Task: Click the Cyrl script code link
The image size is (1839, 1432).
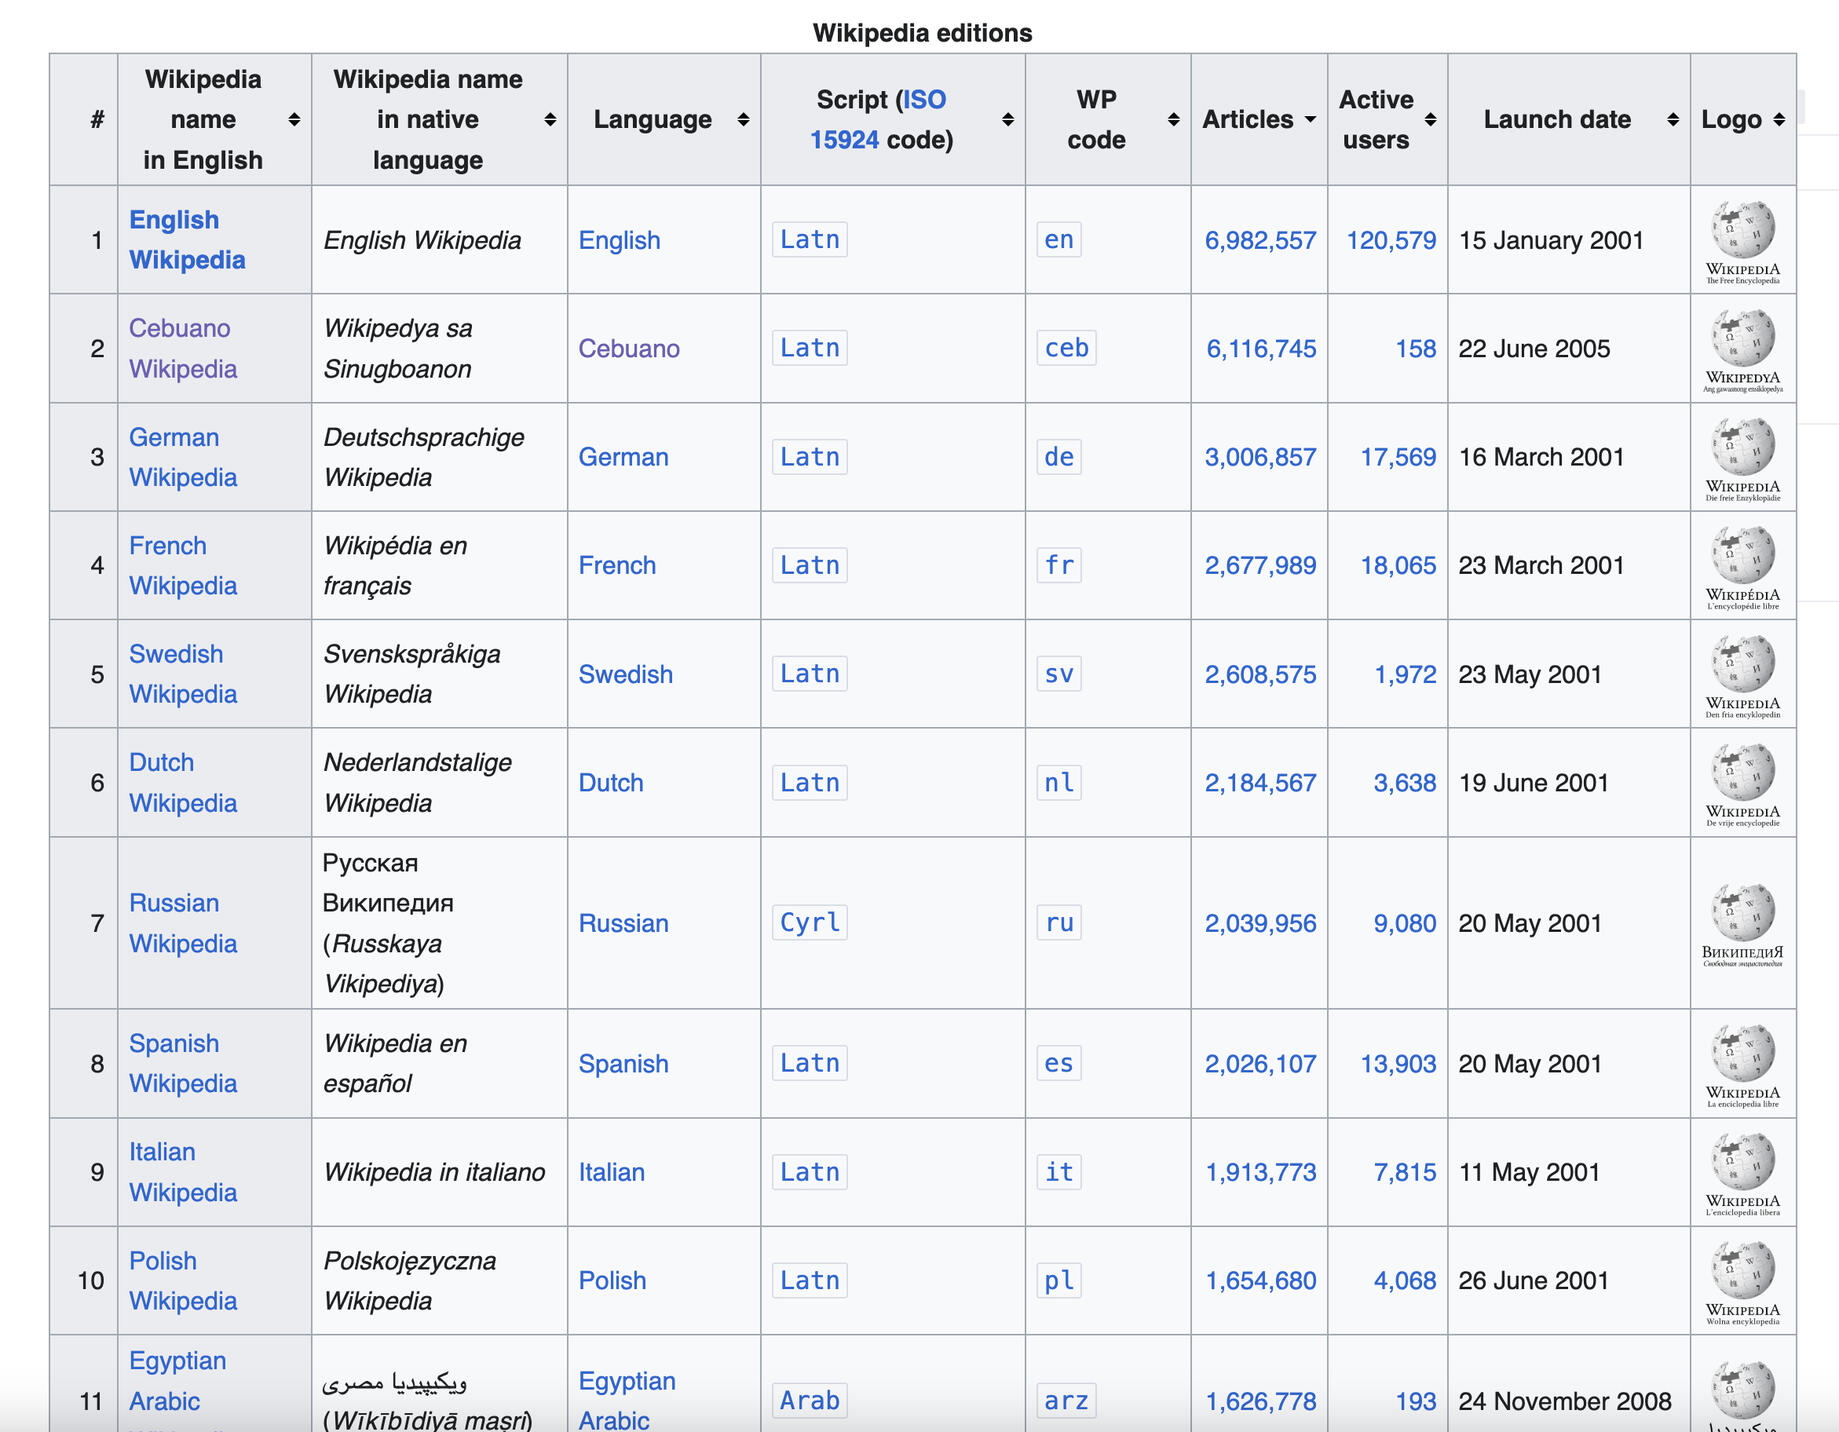Action: point(809,922)
